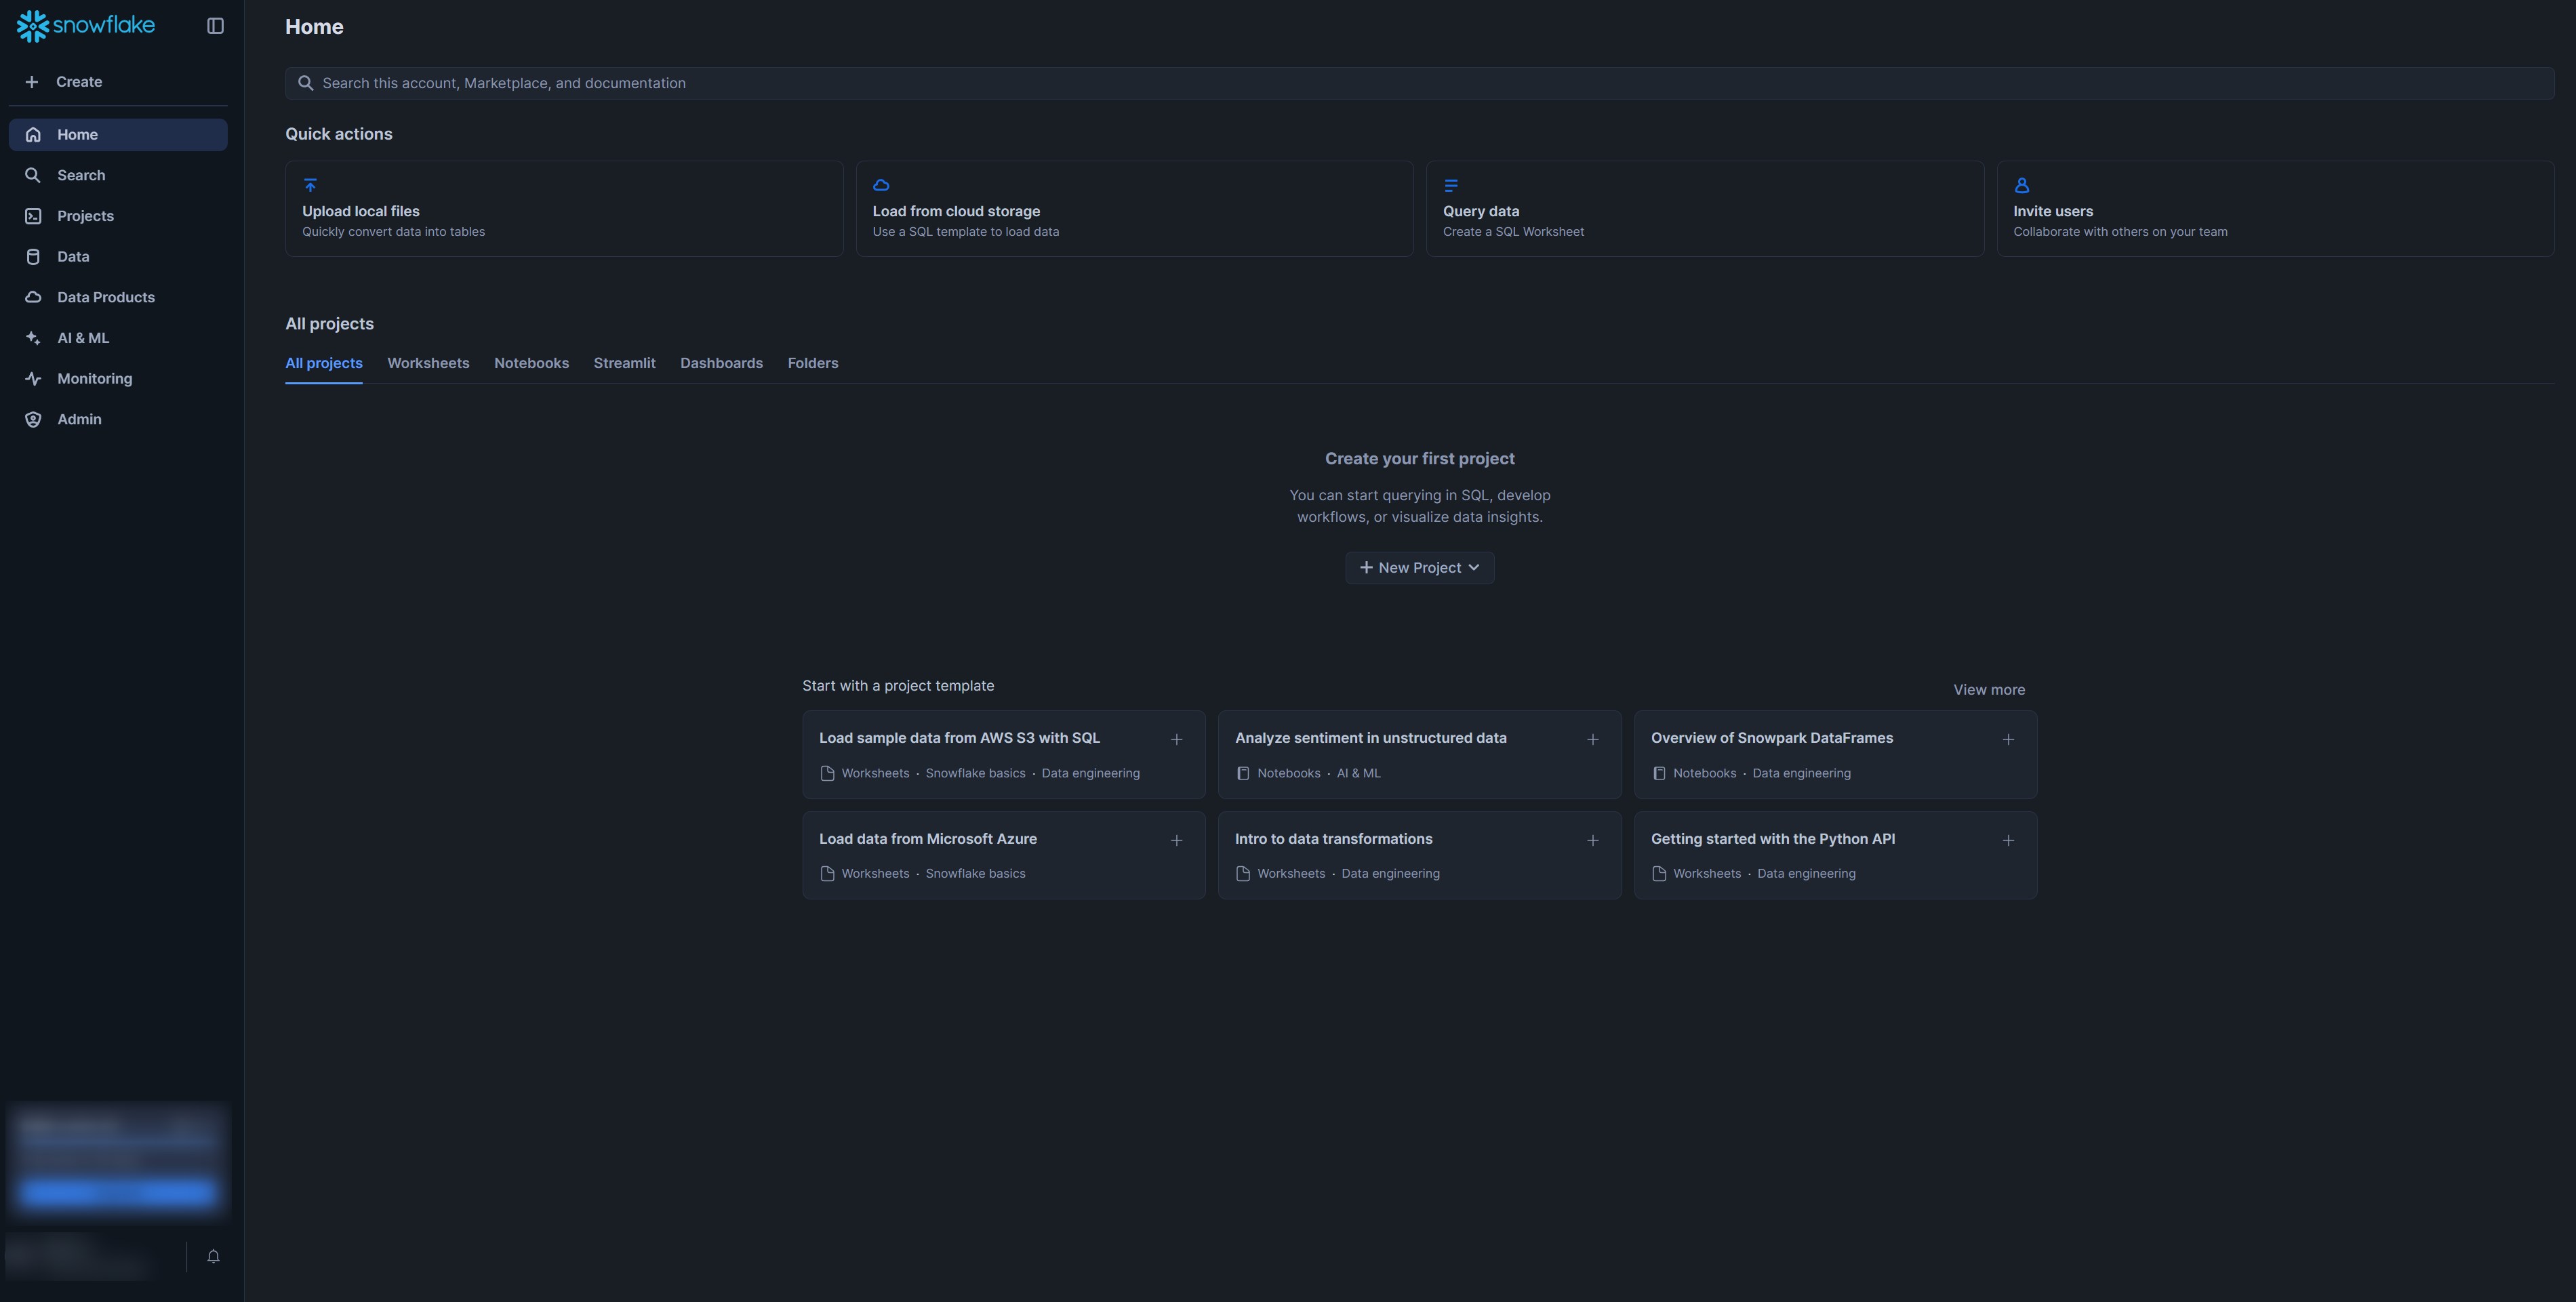Go to Home in the sidebar
This screenshot has height=1302, width=2576.
pyautogui.click(x=118, y=135)
